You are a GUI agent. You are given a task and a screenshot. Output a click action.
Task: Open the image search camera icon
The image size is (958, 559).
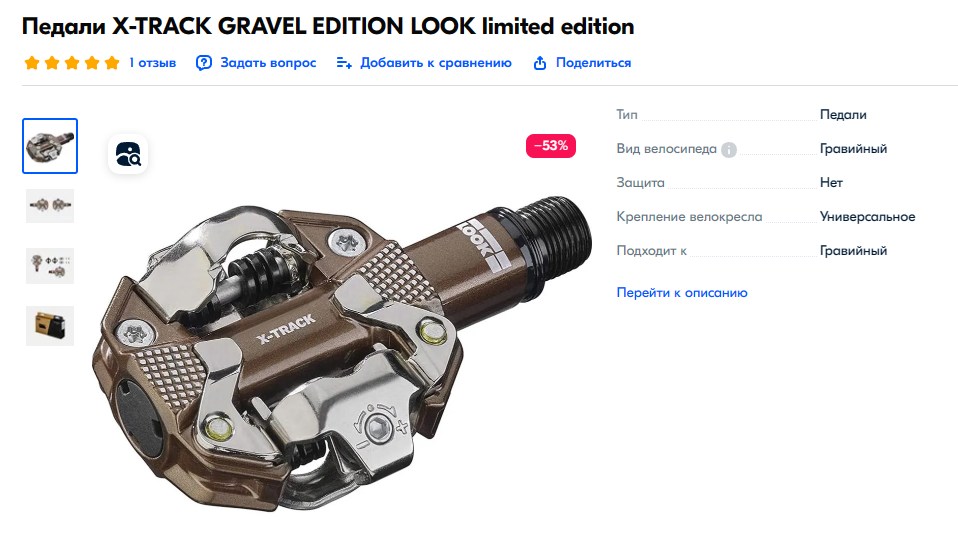[128, 154]
